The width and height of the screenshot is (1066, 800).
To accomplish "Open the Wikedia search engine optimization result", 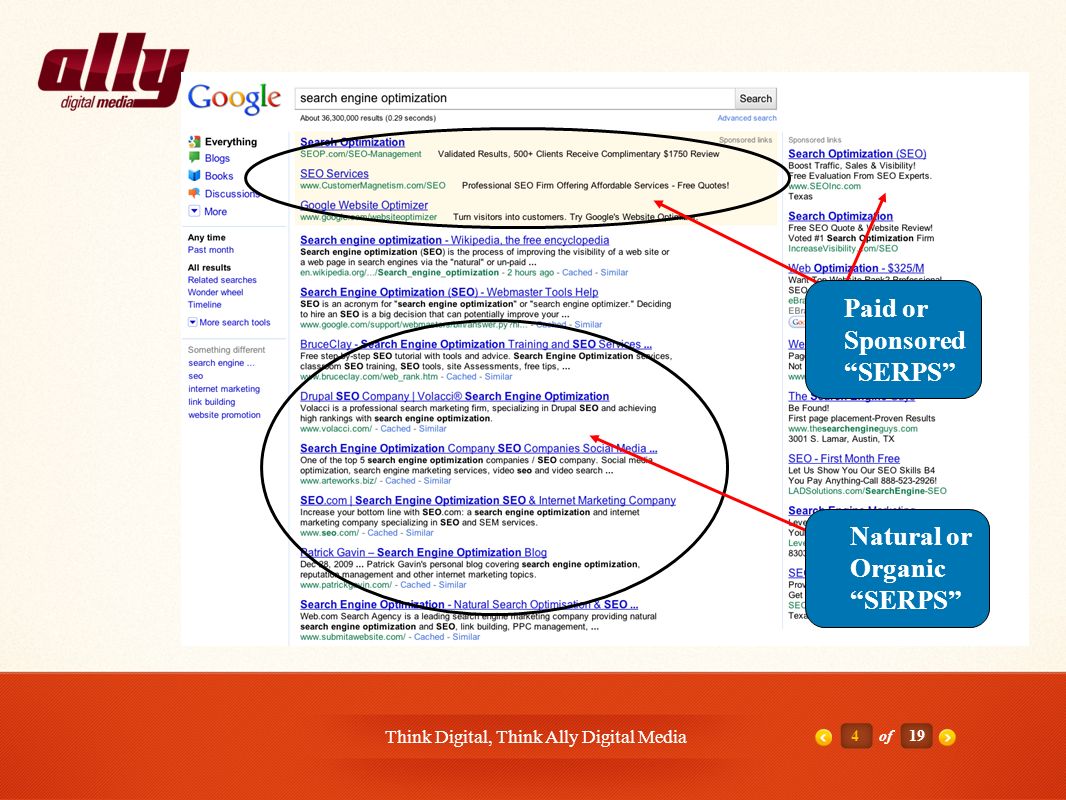I will (x=454, y=240).
